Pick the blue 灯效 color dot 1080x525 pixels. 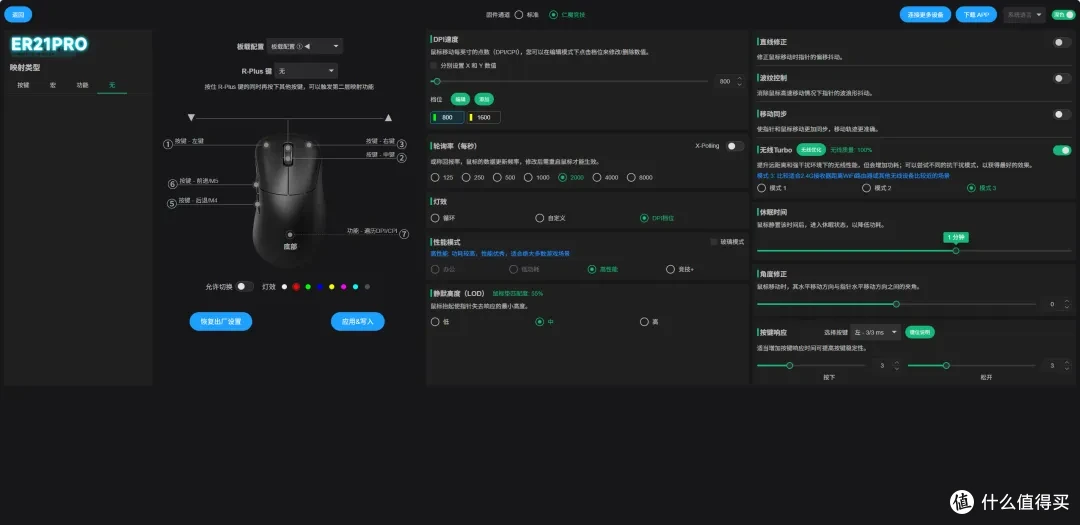[x=320, y=287]
